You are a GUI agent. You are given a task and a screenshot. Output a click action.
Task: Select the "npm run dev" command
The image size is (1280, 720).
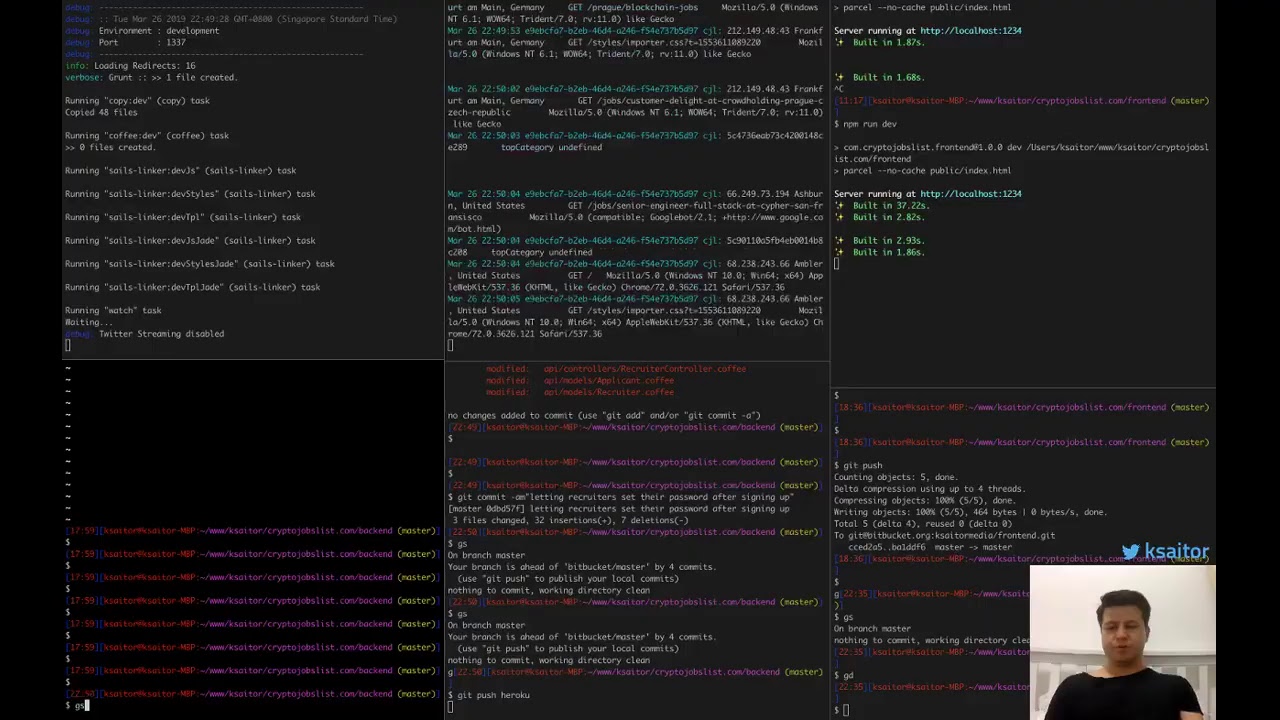pyautogui.click(x=870, y=124)
